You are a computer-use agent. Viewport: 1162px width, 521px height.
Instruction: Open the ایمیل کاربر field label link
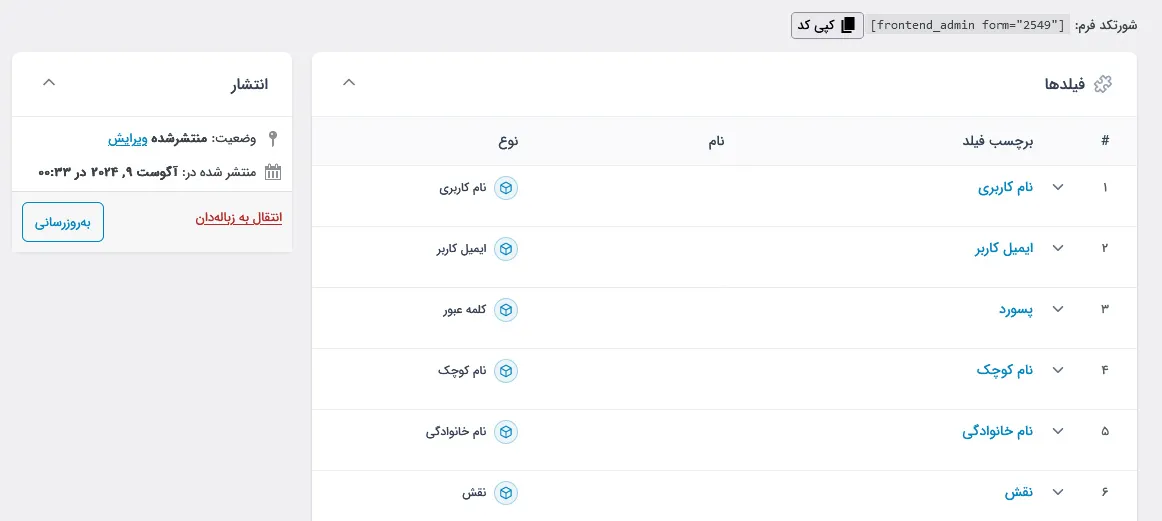(1003, 248)
